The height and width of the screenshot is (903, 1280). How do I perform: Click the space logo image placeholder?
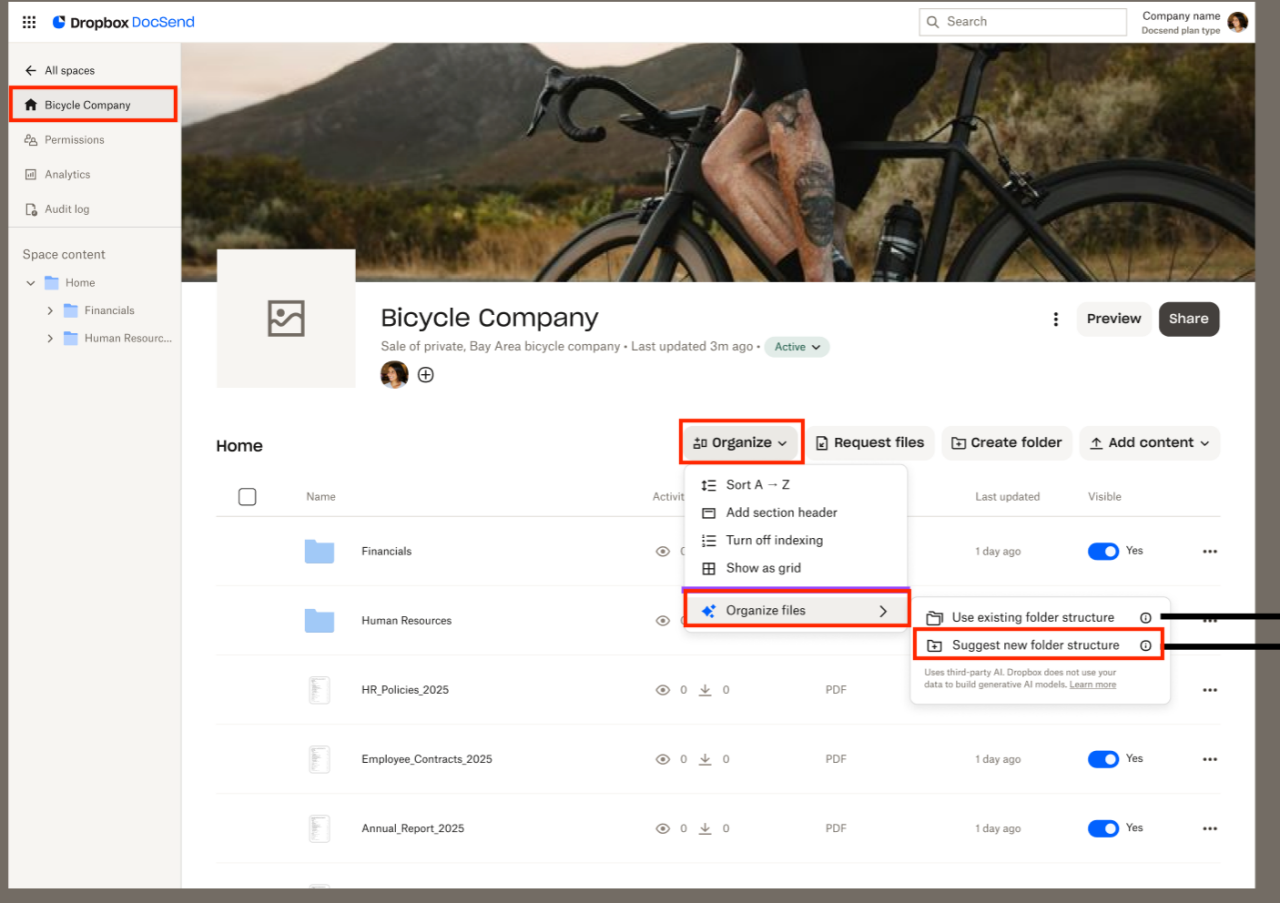(x=286, y=318)
